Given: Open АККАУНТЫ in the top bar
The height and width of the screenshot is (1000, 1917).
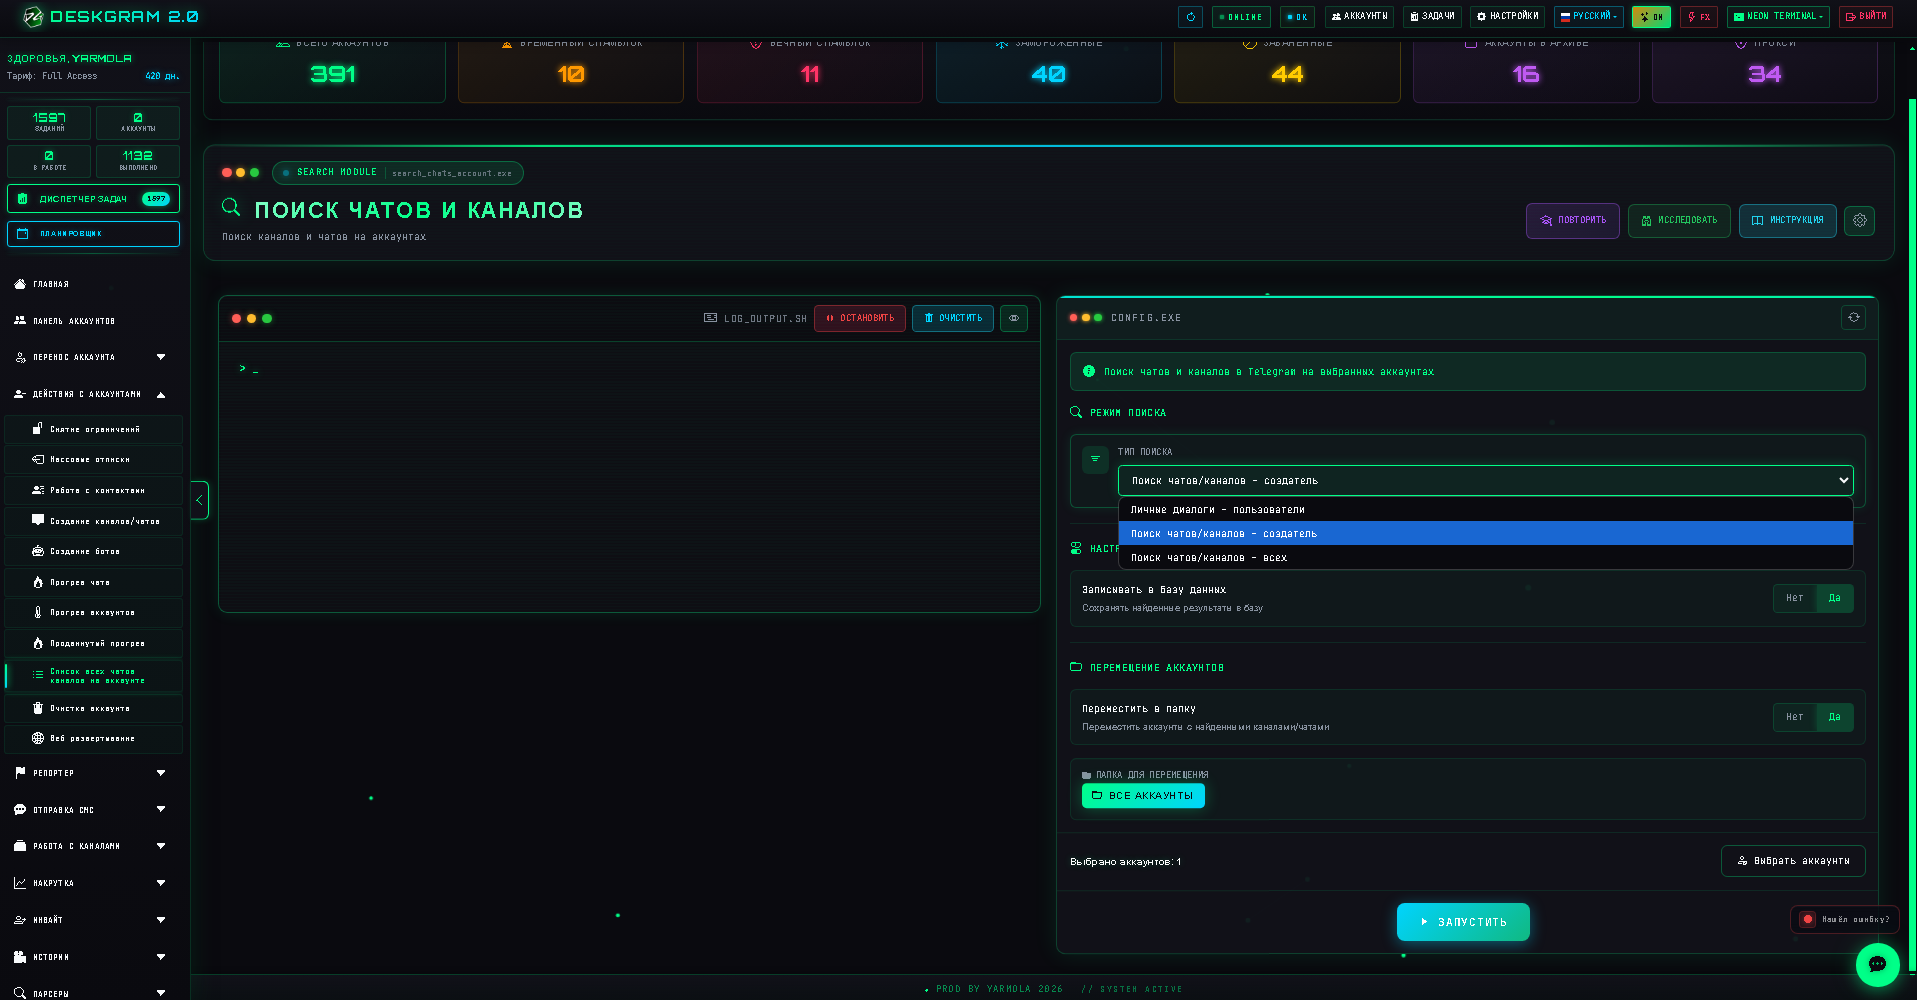Looking at the screenshot, I should point(1359,17).
